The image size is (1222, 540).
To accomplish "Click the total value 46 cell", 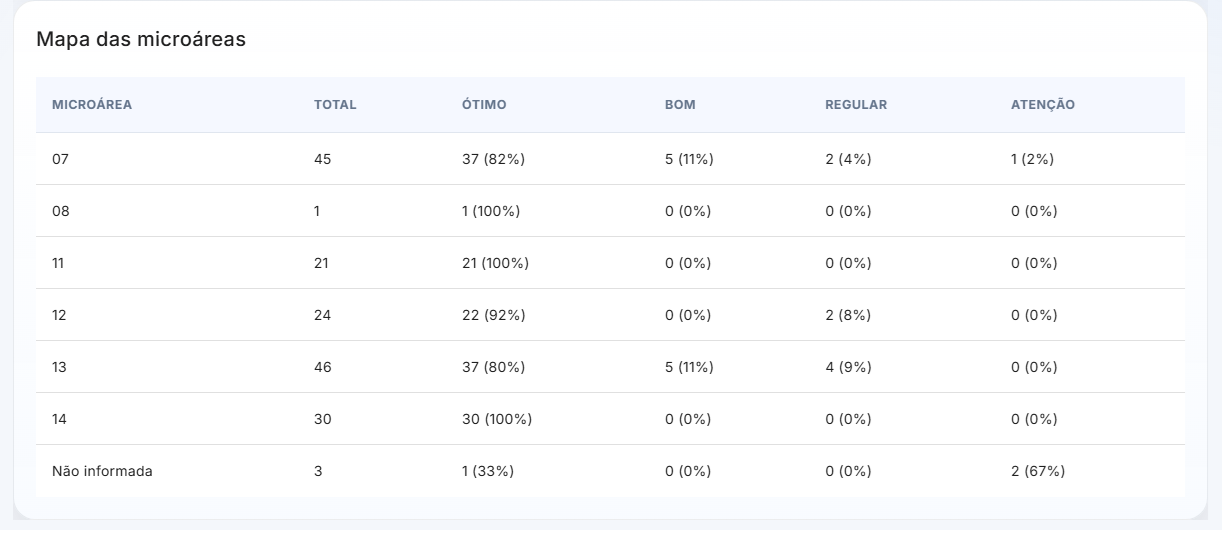I will [x=323, y=367].
